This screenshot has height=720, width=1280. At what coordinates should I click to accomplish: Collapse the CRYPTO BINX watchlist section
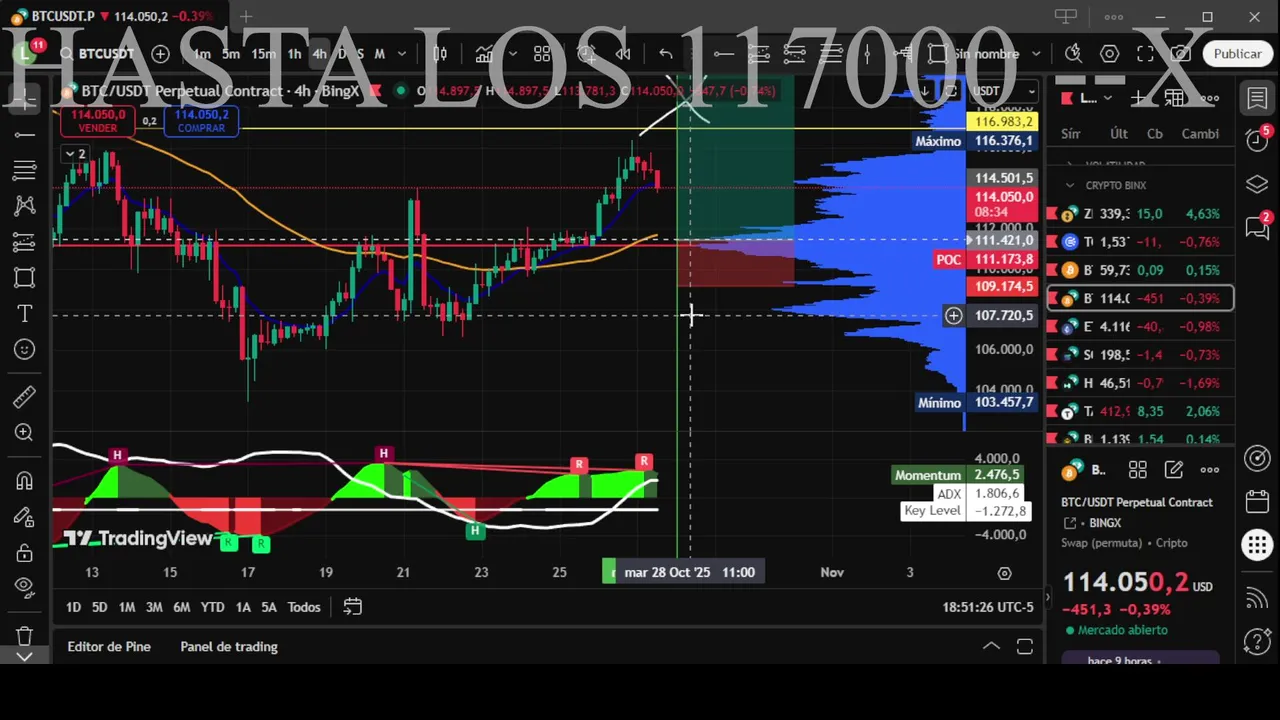(x=1070, y=185)
